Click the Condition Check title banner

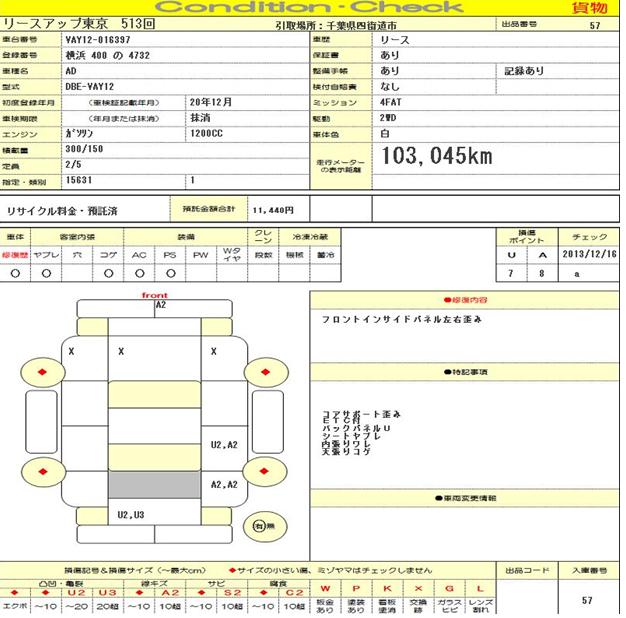click(312, 7)
